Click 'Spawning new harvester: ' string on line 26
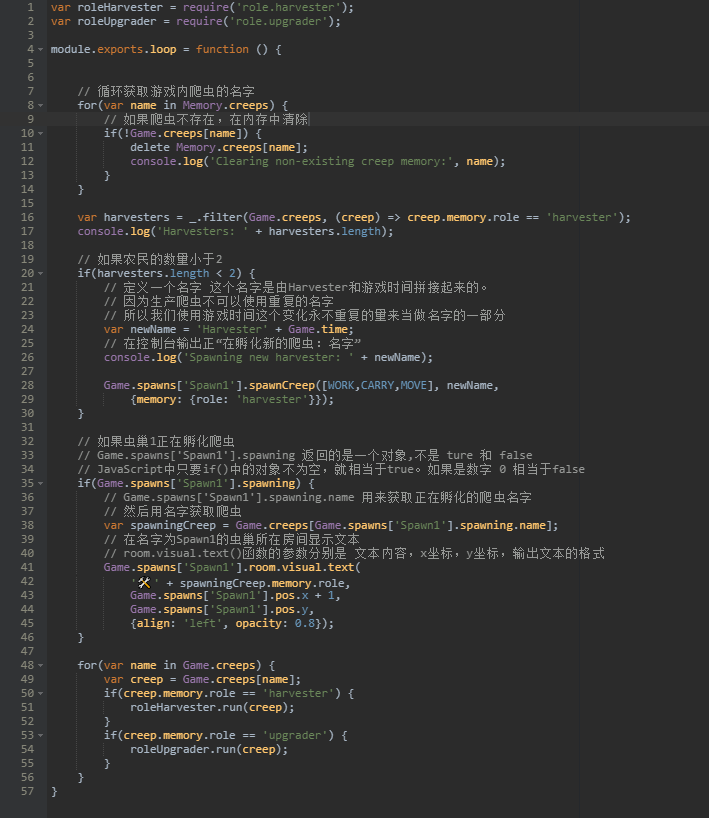Screen dimensions: 709x818 click(x=268, y=357)
